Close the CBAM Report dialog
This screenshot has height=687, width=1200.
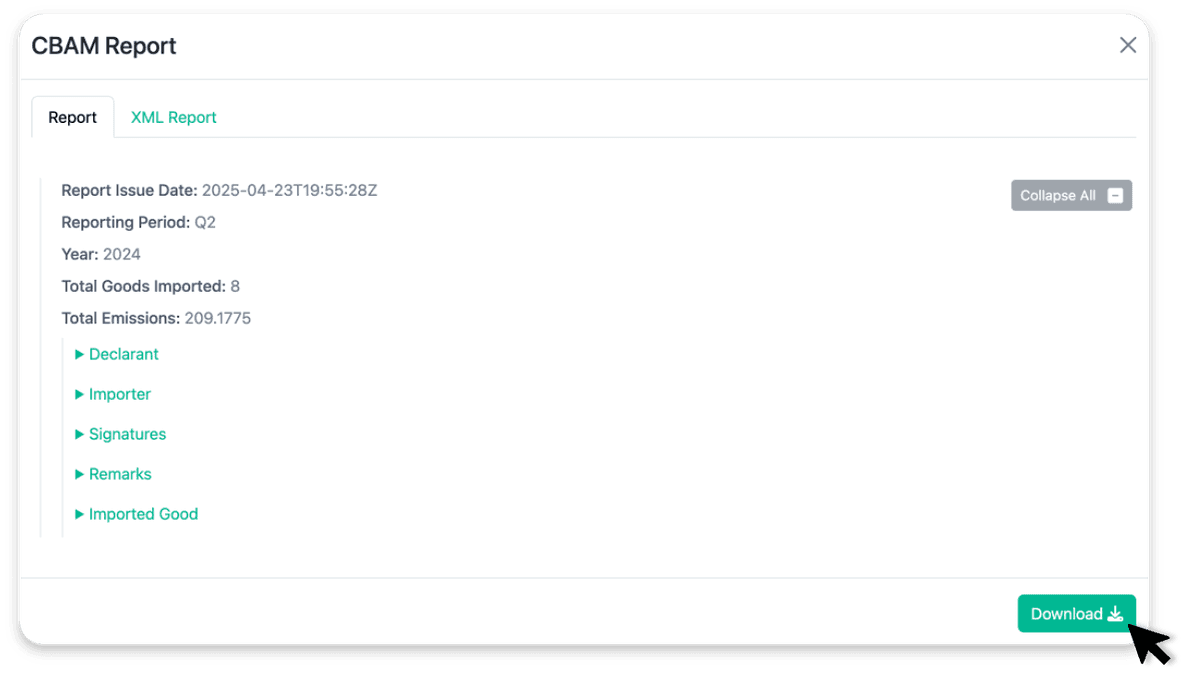point(1128,45)
